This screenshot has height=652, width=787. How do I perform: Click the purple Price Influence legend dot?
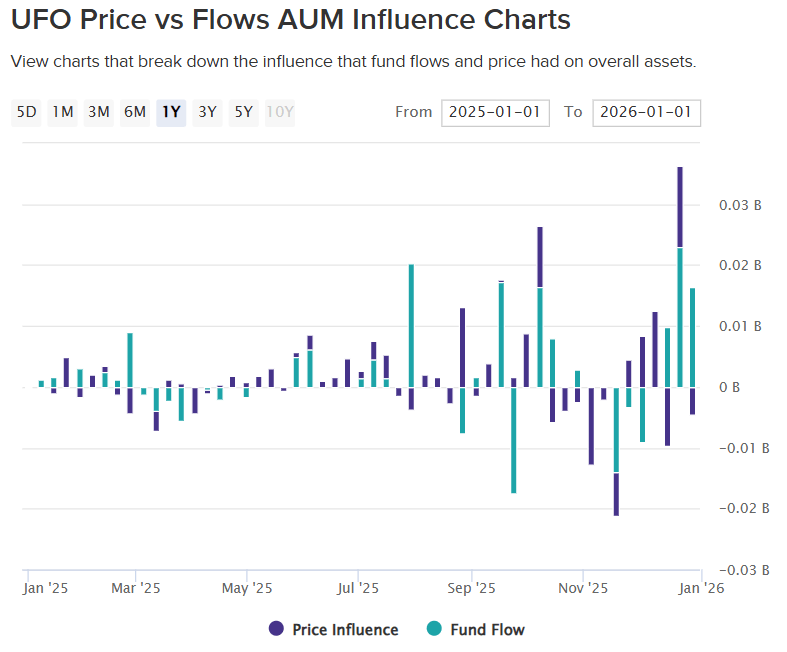276,629
